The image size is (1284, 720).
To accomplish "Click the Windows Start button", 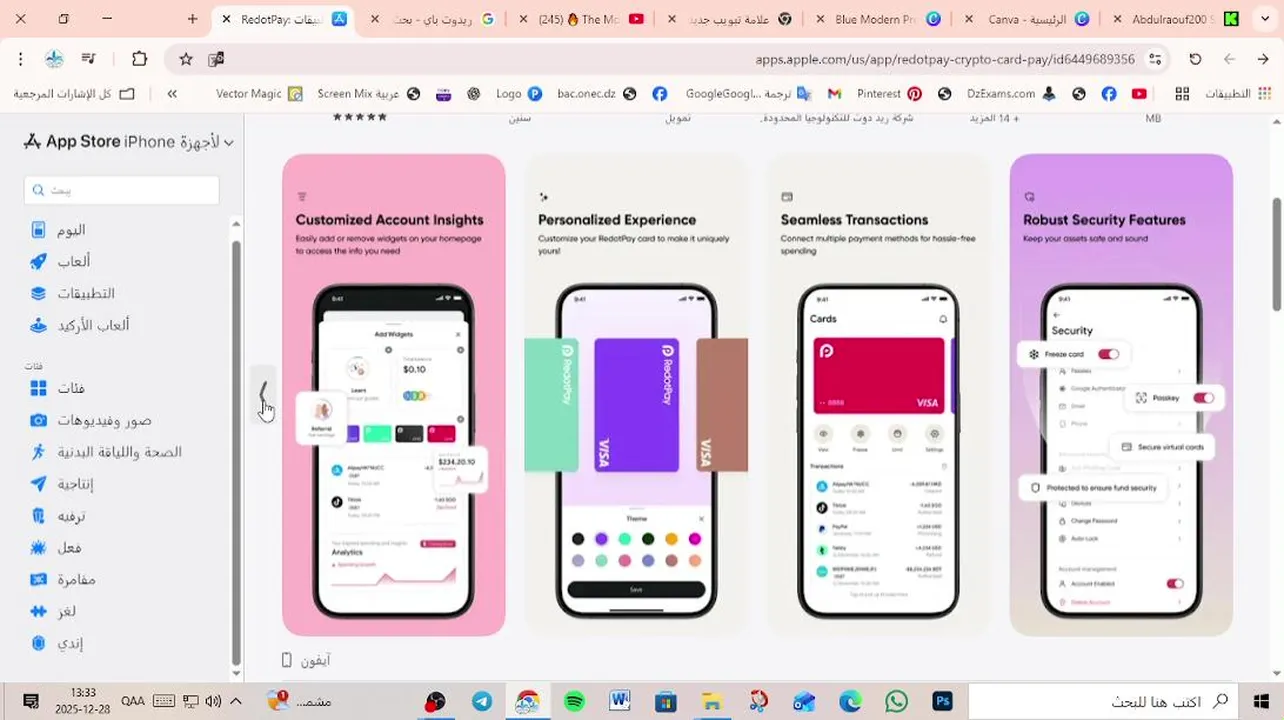I will [x=1262, y=701].
